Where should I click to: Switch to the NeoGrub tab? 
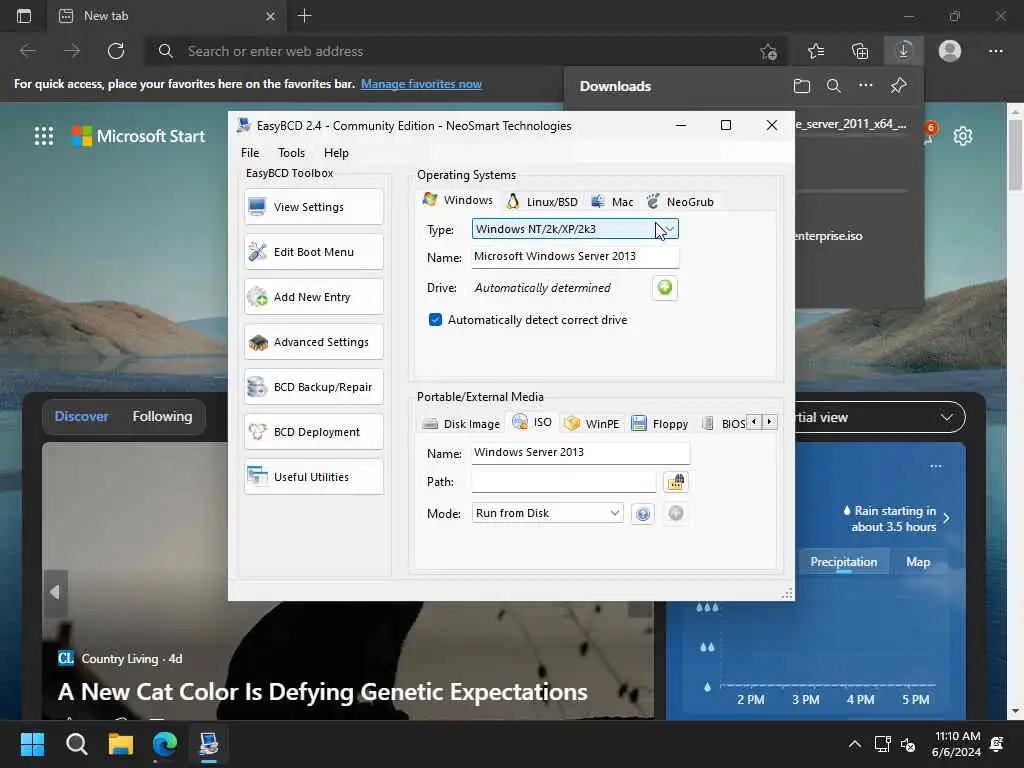pos(680,202)
